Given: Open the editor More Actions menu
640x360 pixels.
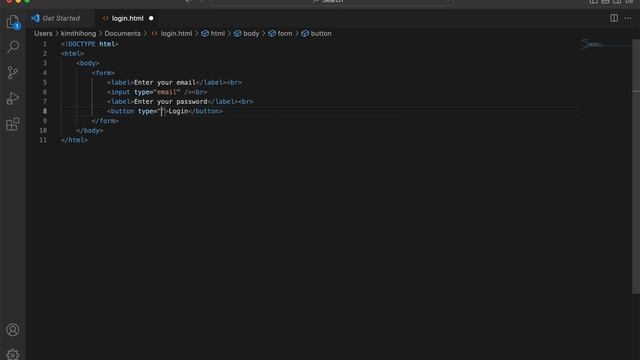Looking at the screenshot, I should pos(628,18).
